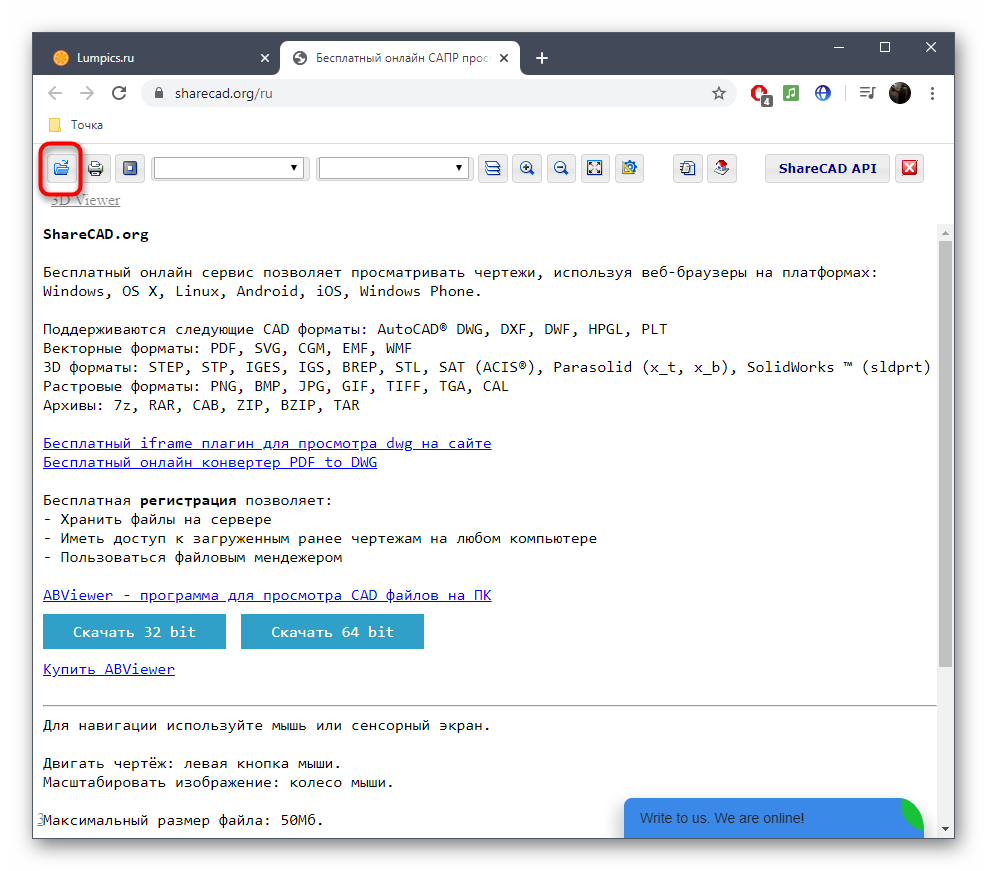Open the ShareCAD API button

click(x=827, y=168)
